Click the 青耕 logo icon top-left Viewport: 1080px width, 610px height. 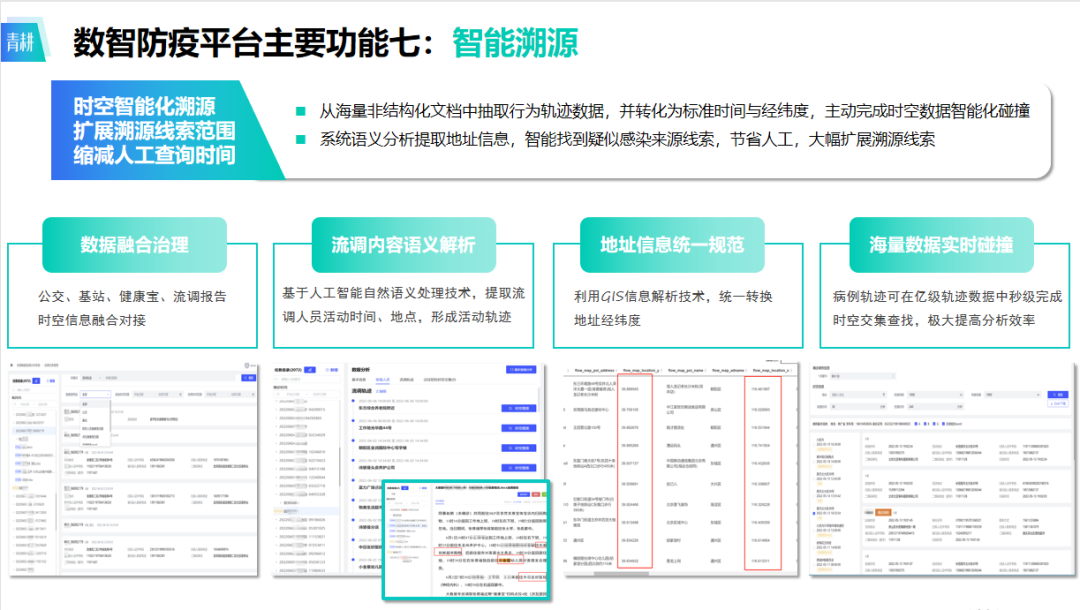pyautogui.click(x=21, y=41)
